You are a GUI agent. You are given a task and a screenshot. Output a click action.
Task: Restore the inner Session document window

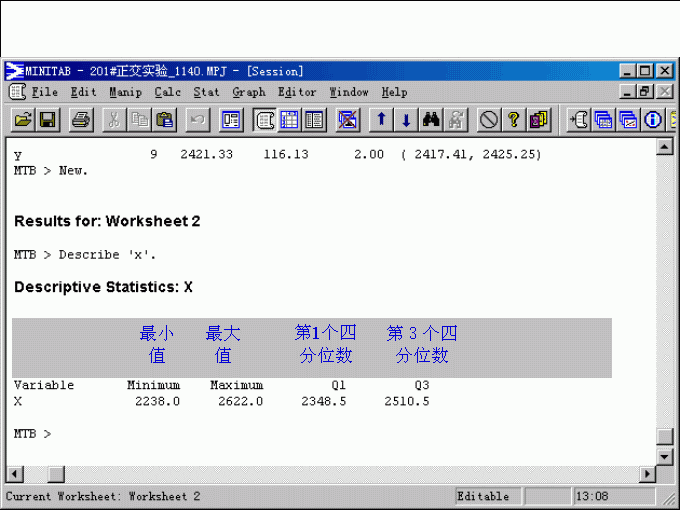click(x=645, y=92)
